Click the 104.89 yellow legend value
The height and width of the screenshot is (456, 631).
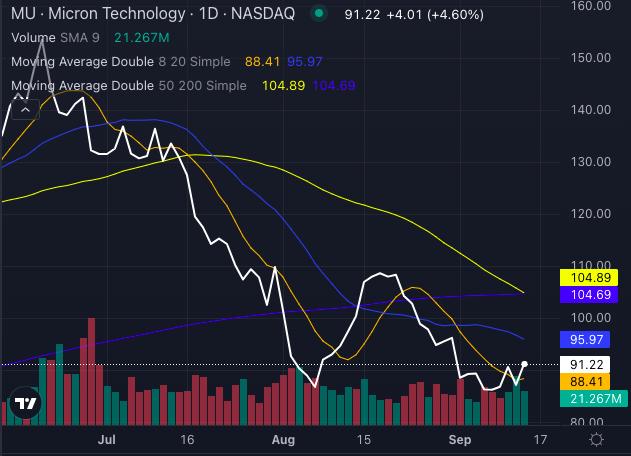[283, 86]
